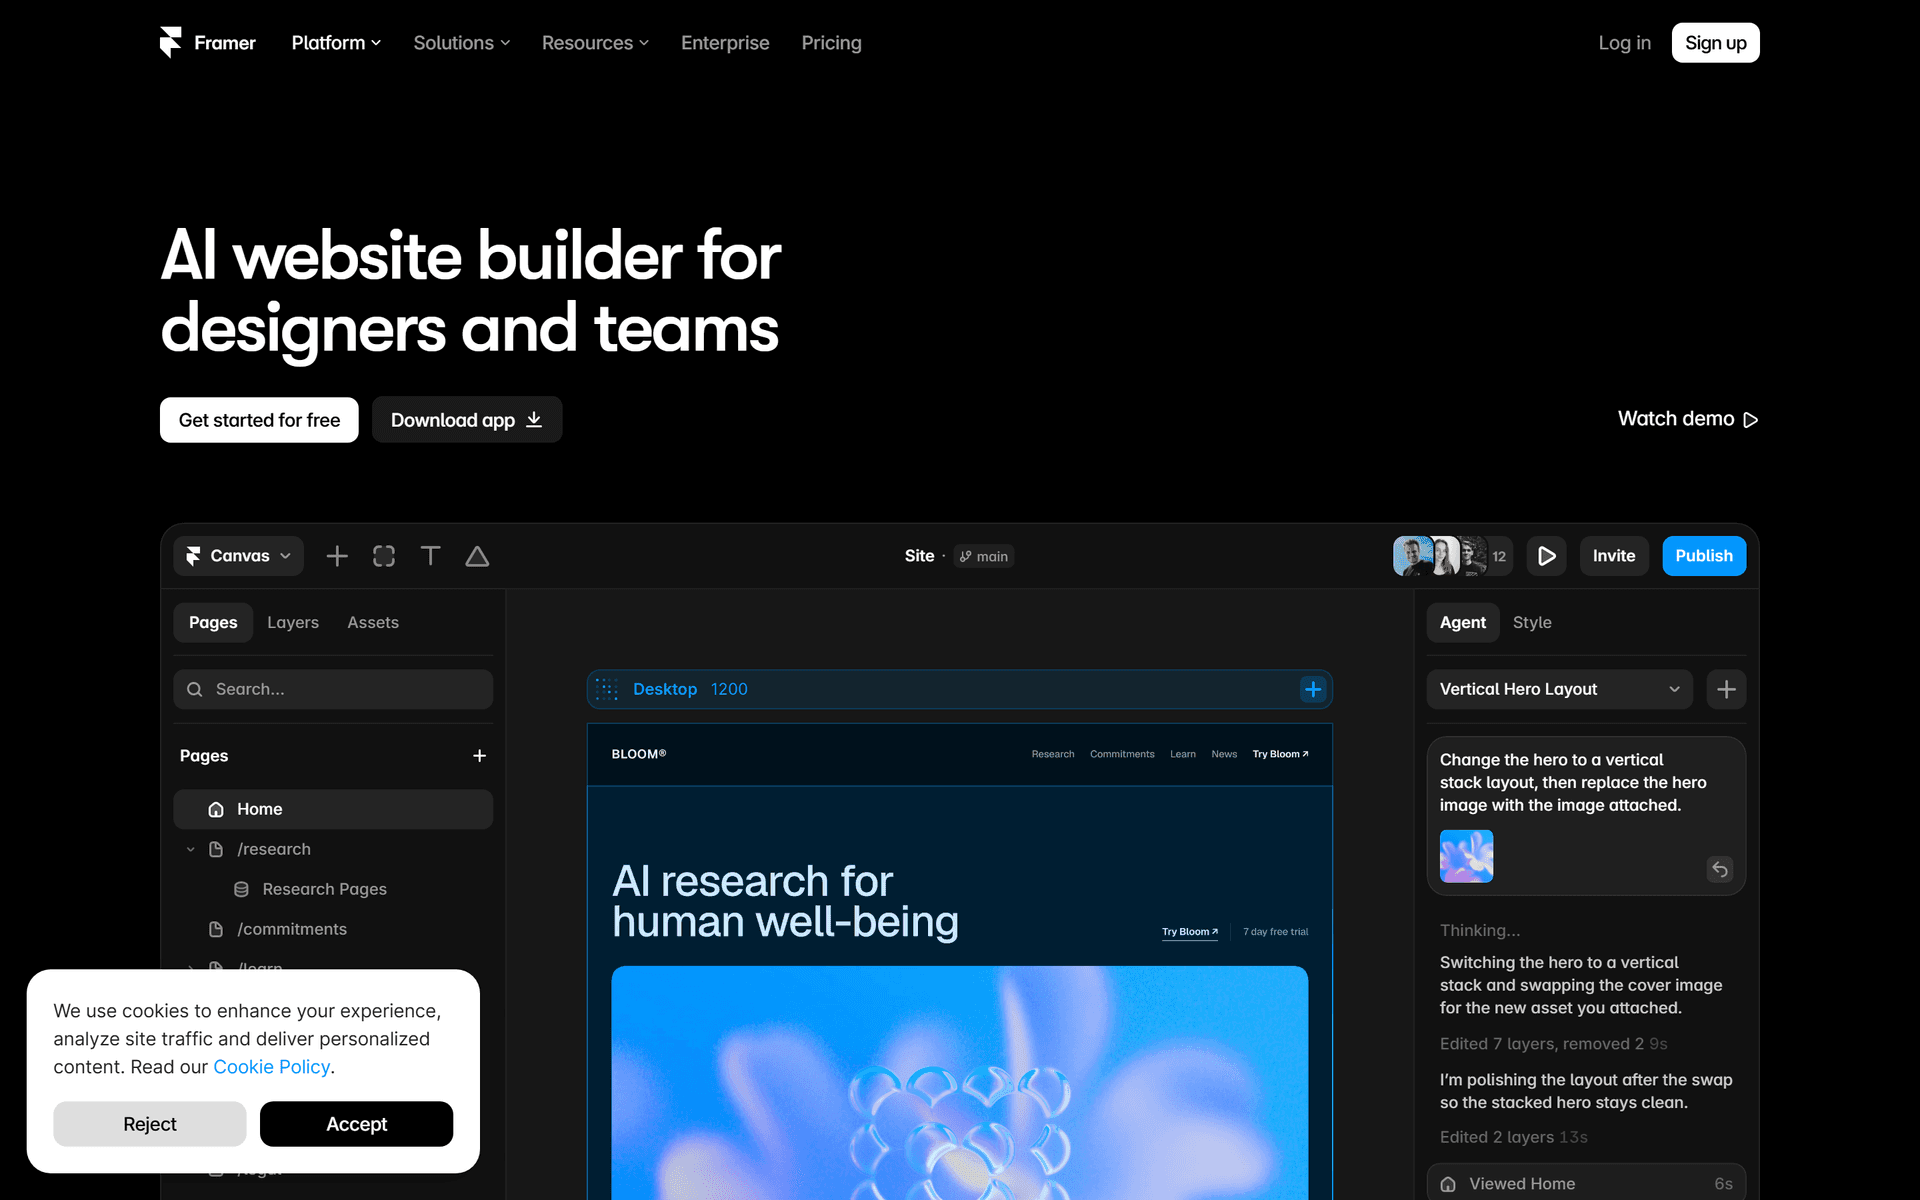Click the Framer logo icon

point(170,42)
